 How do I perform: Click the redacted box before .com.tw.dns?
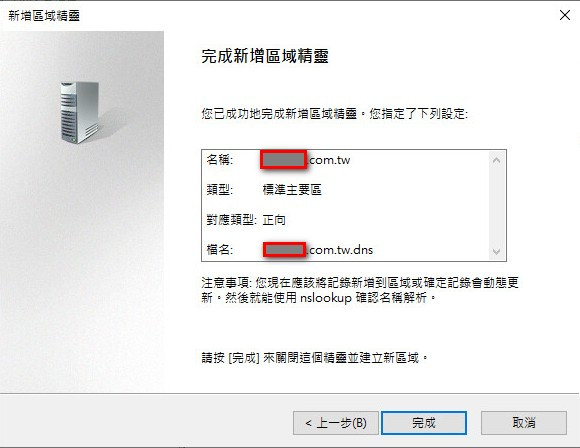pos(284,250)
